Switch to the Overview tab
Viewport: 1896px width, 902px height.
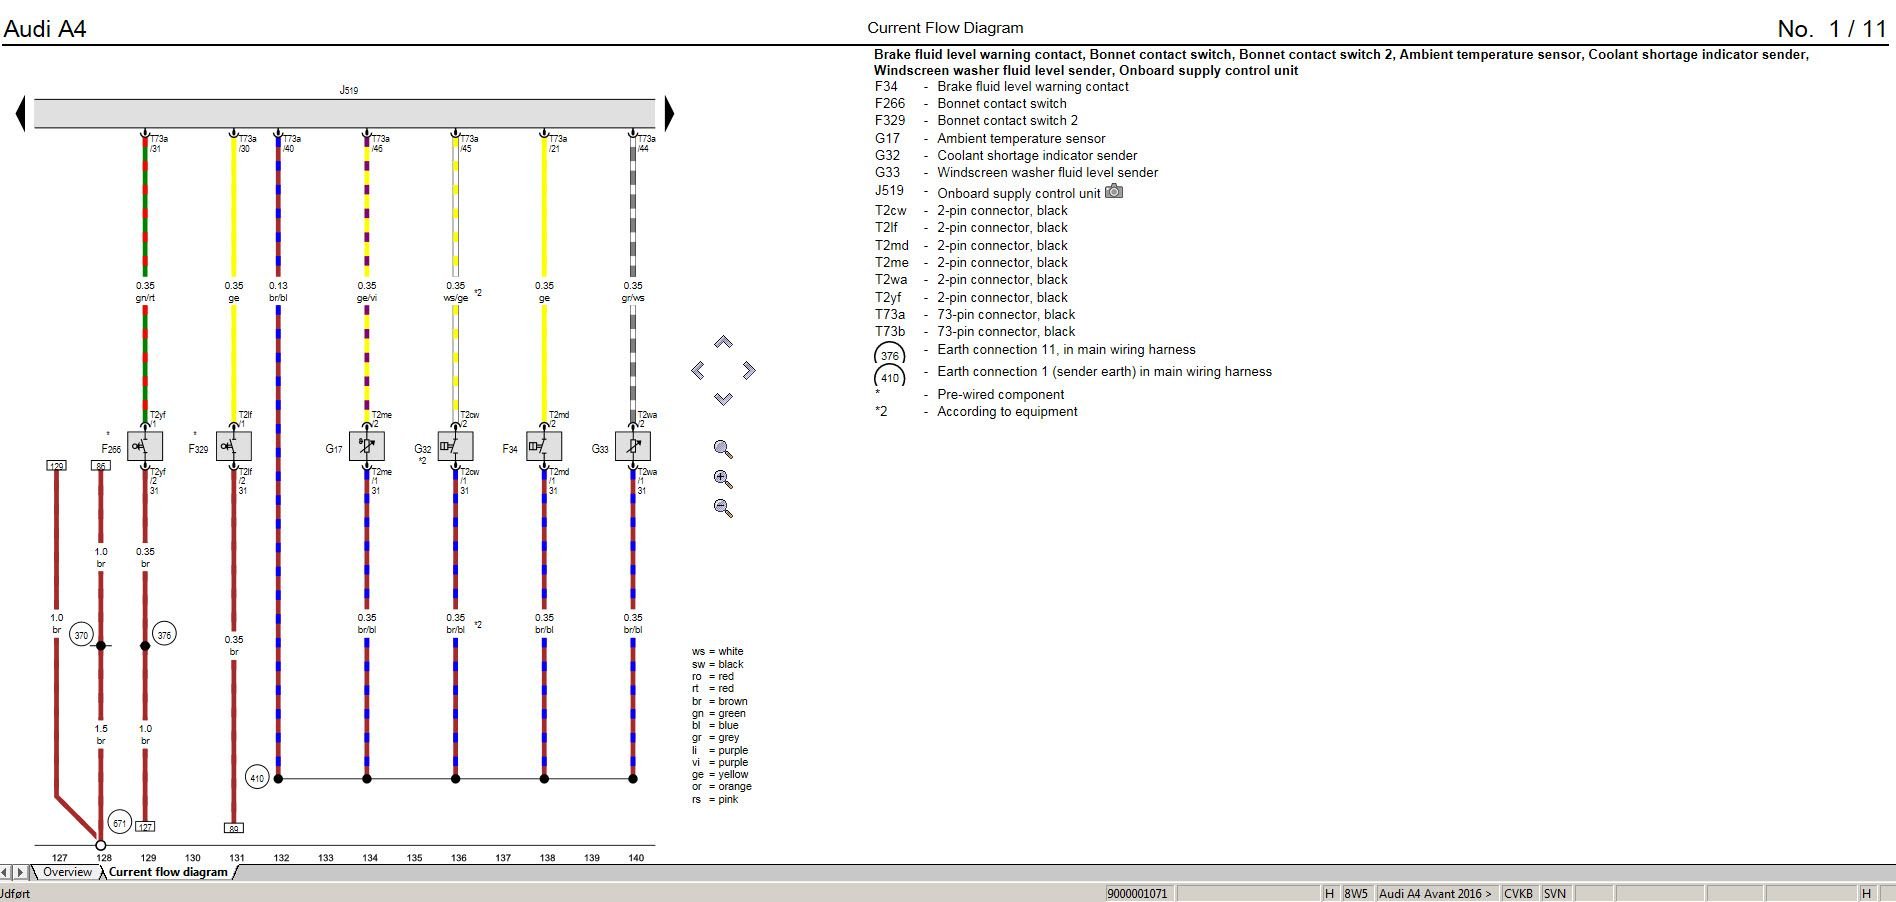(x=68, y=872)
